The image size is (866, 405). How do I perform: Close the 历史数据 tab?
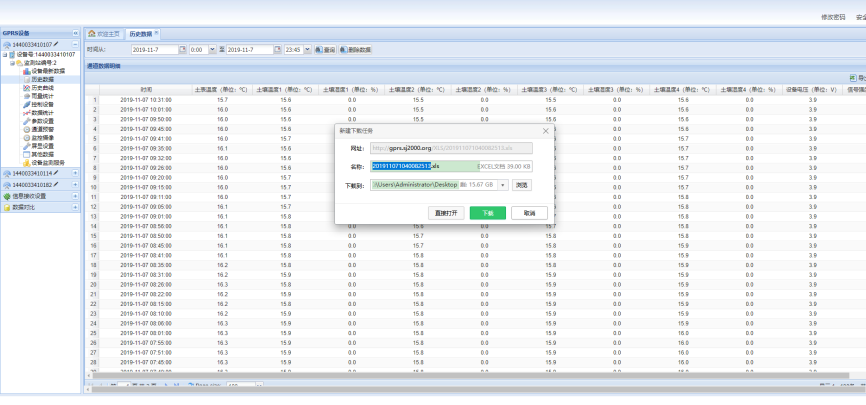point(156,33)
